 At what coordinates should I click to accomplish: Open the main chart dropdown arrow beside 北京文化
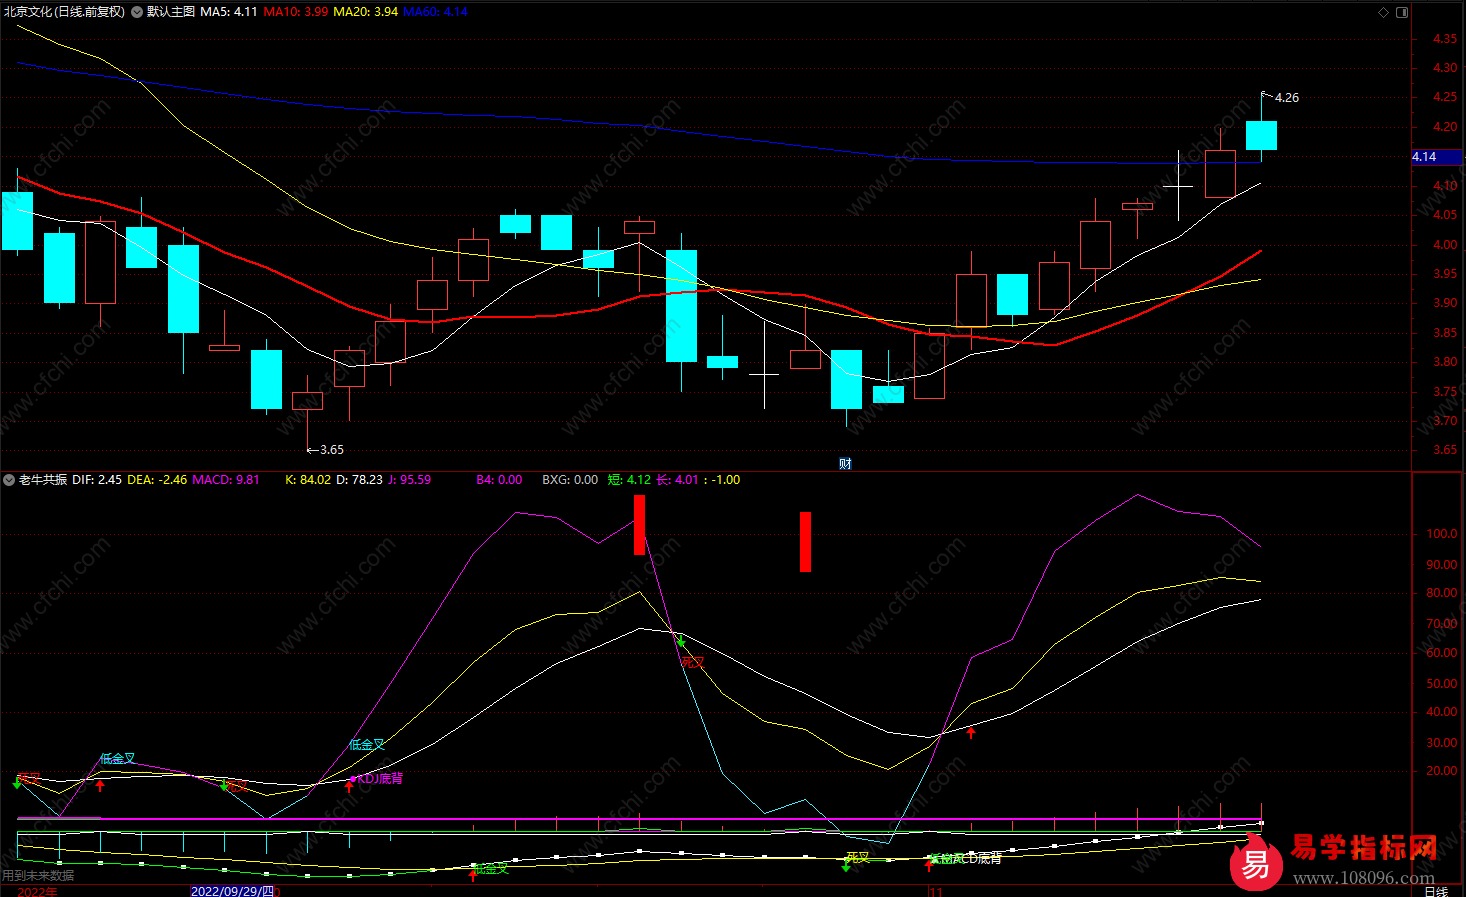pos(136,12)
